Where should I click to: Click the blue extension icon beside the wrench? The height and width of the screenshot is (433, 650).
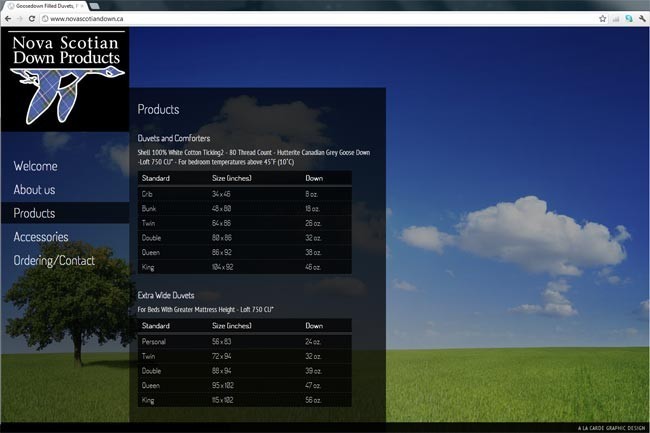click(629, 19)
